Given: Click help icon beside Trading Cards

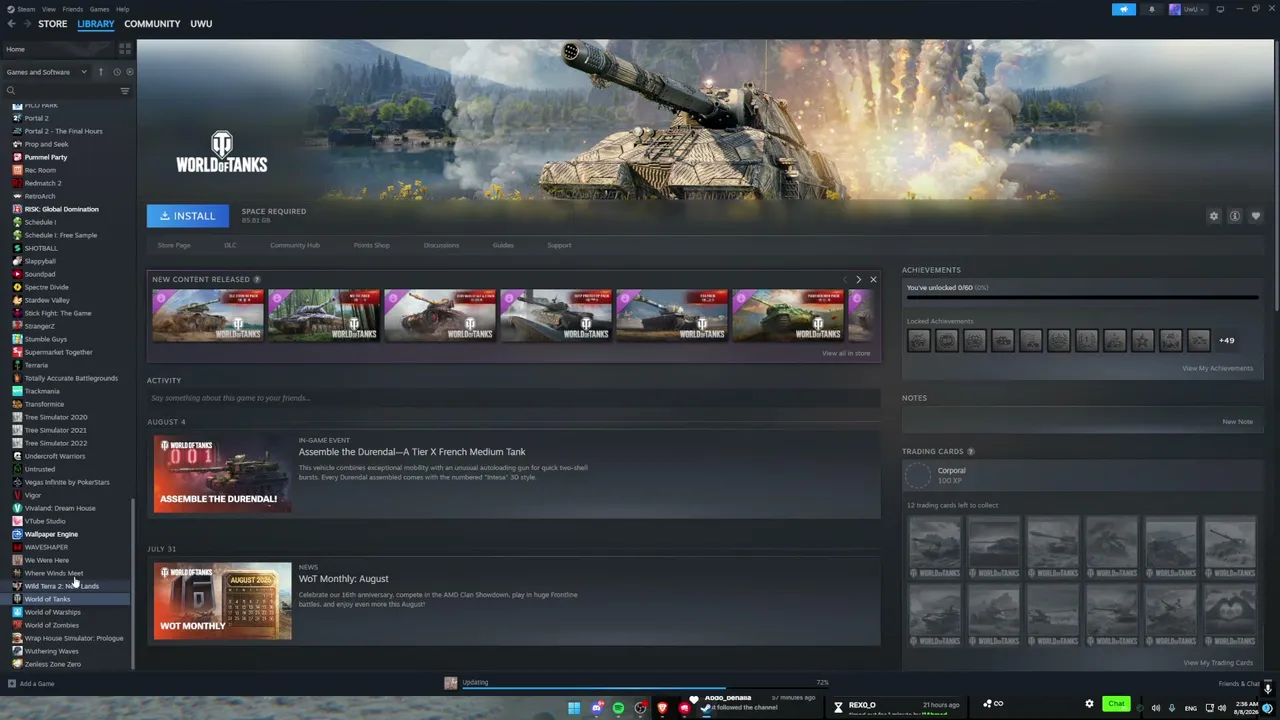Looking at the screenshot, I should tap(971, 452).
